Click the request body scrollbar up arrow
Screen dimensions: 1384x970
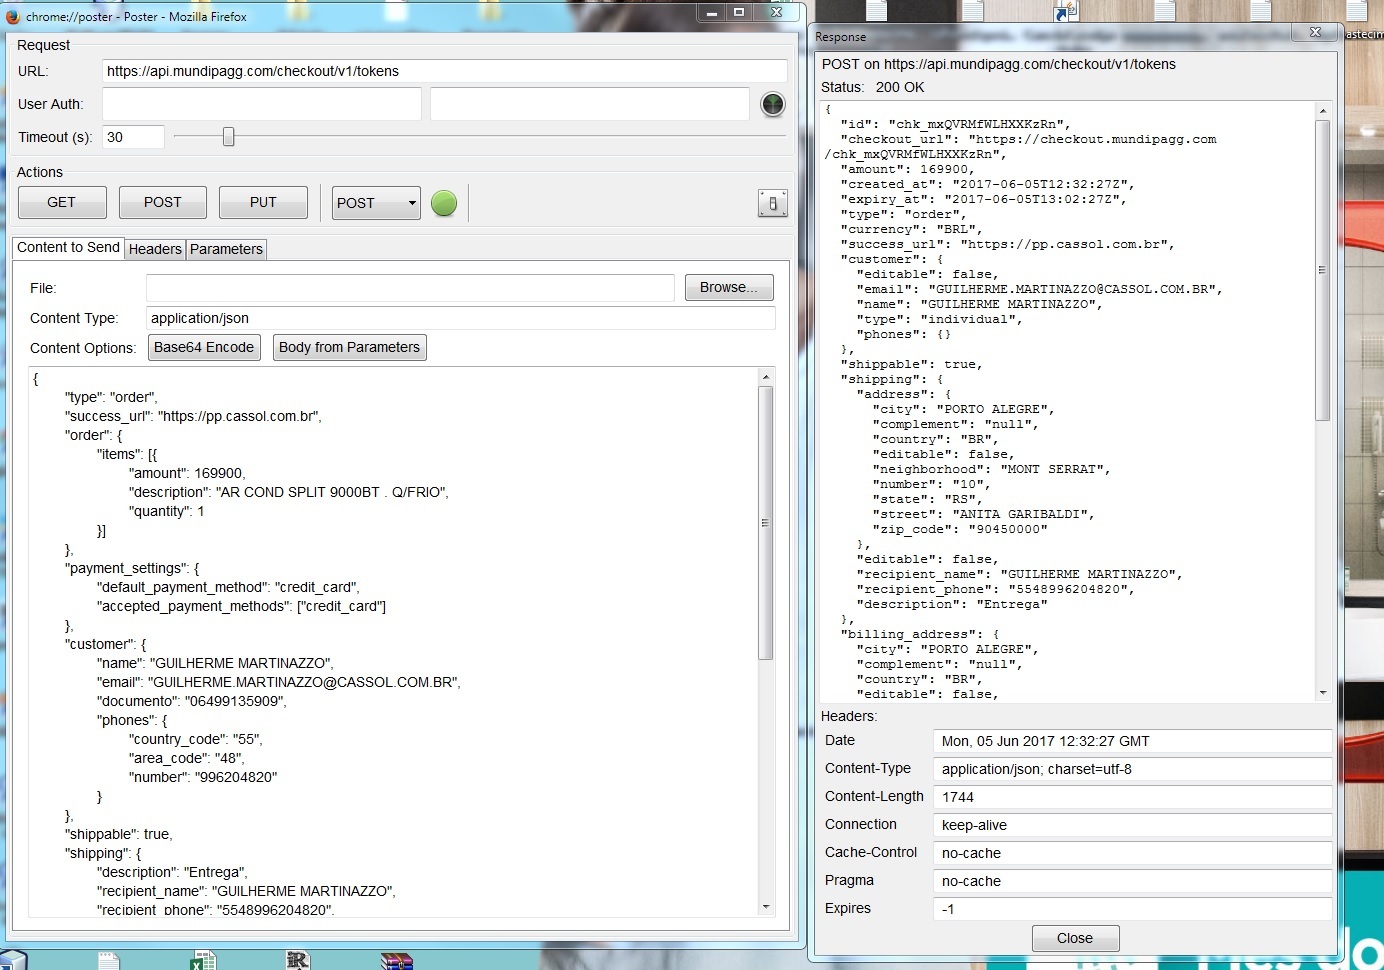766,377
